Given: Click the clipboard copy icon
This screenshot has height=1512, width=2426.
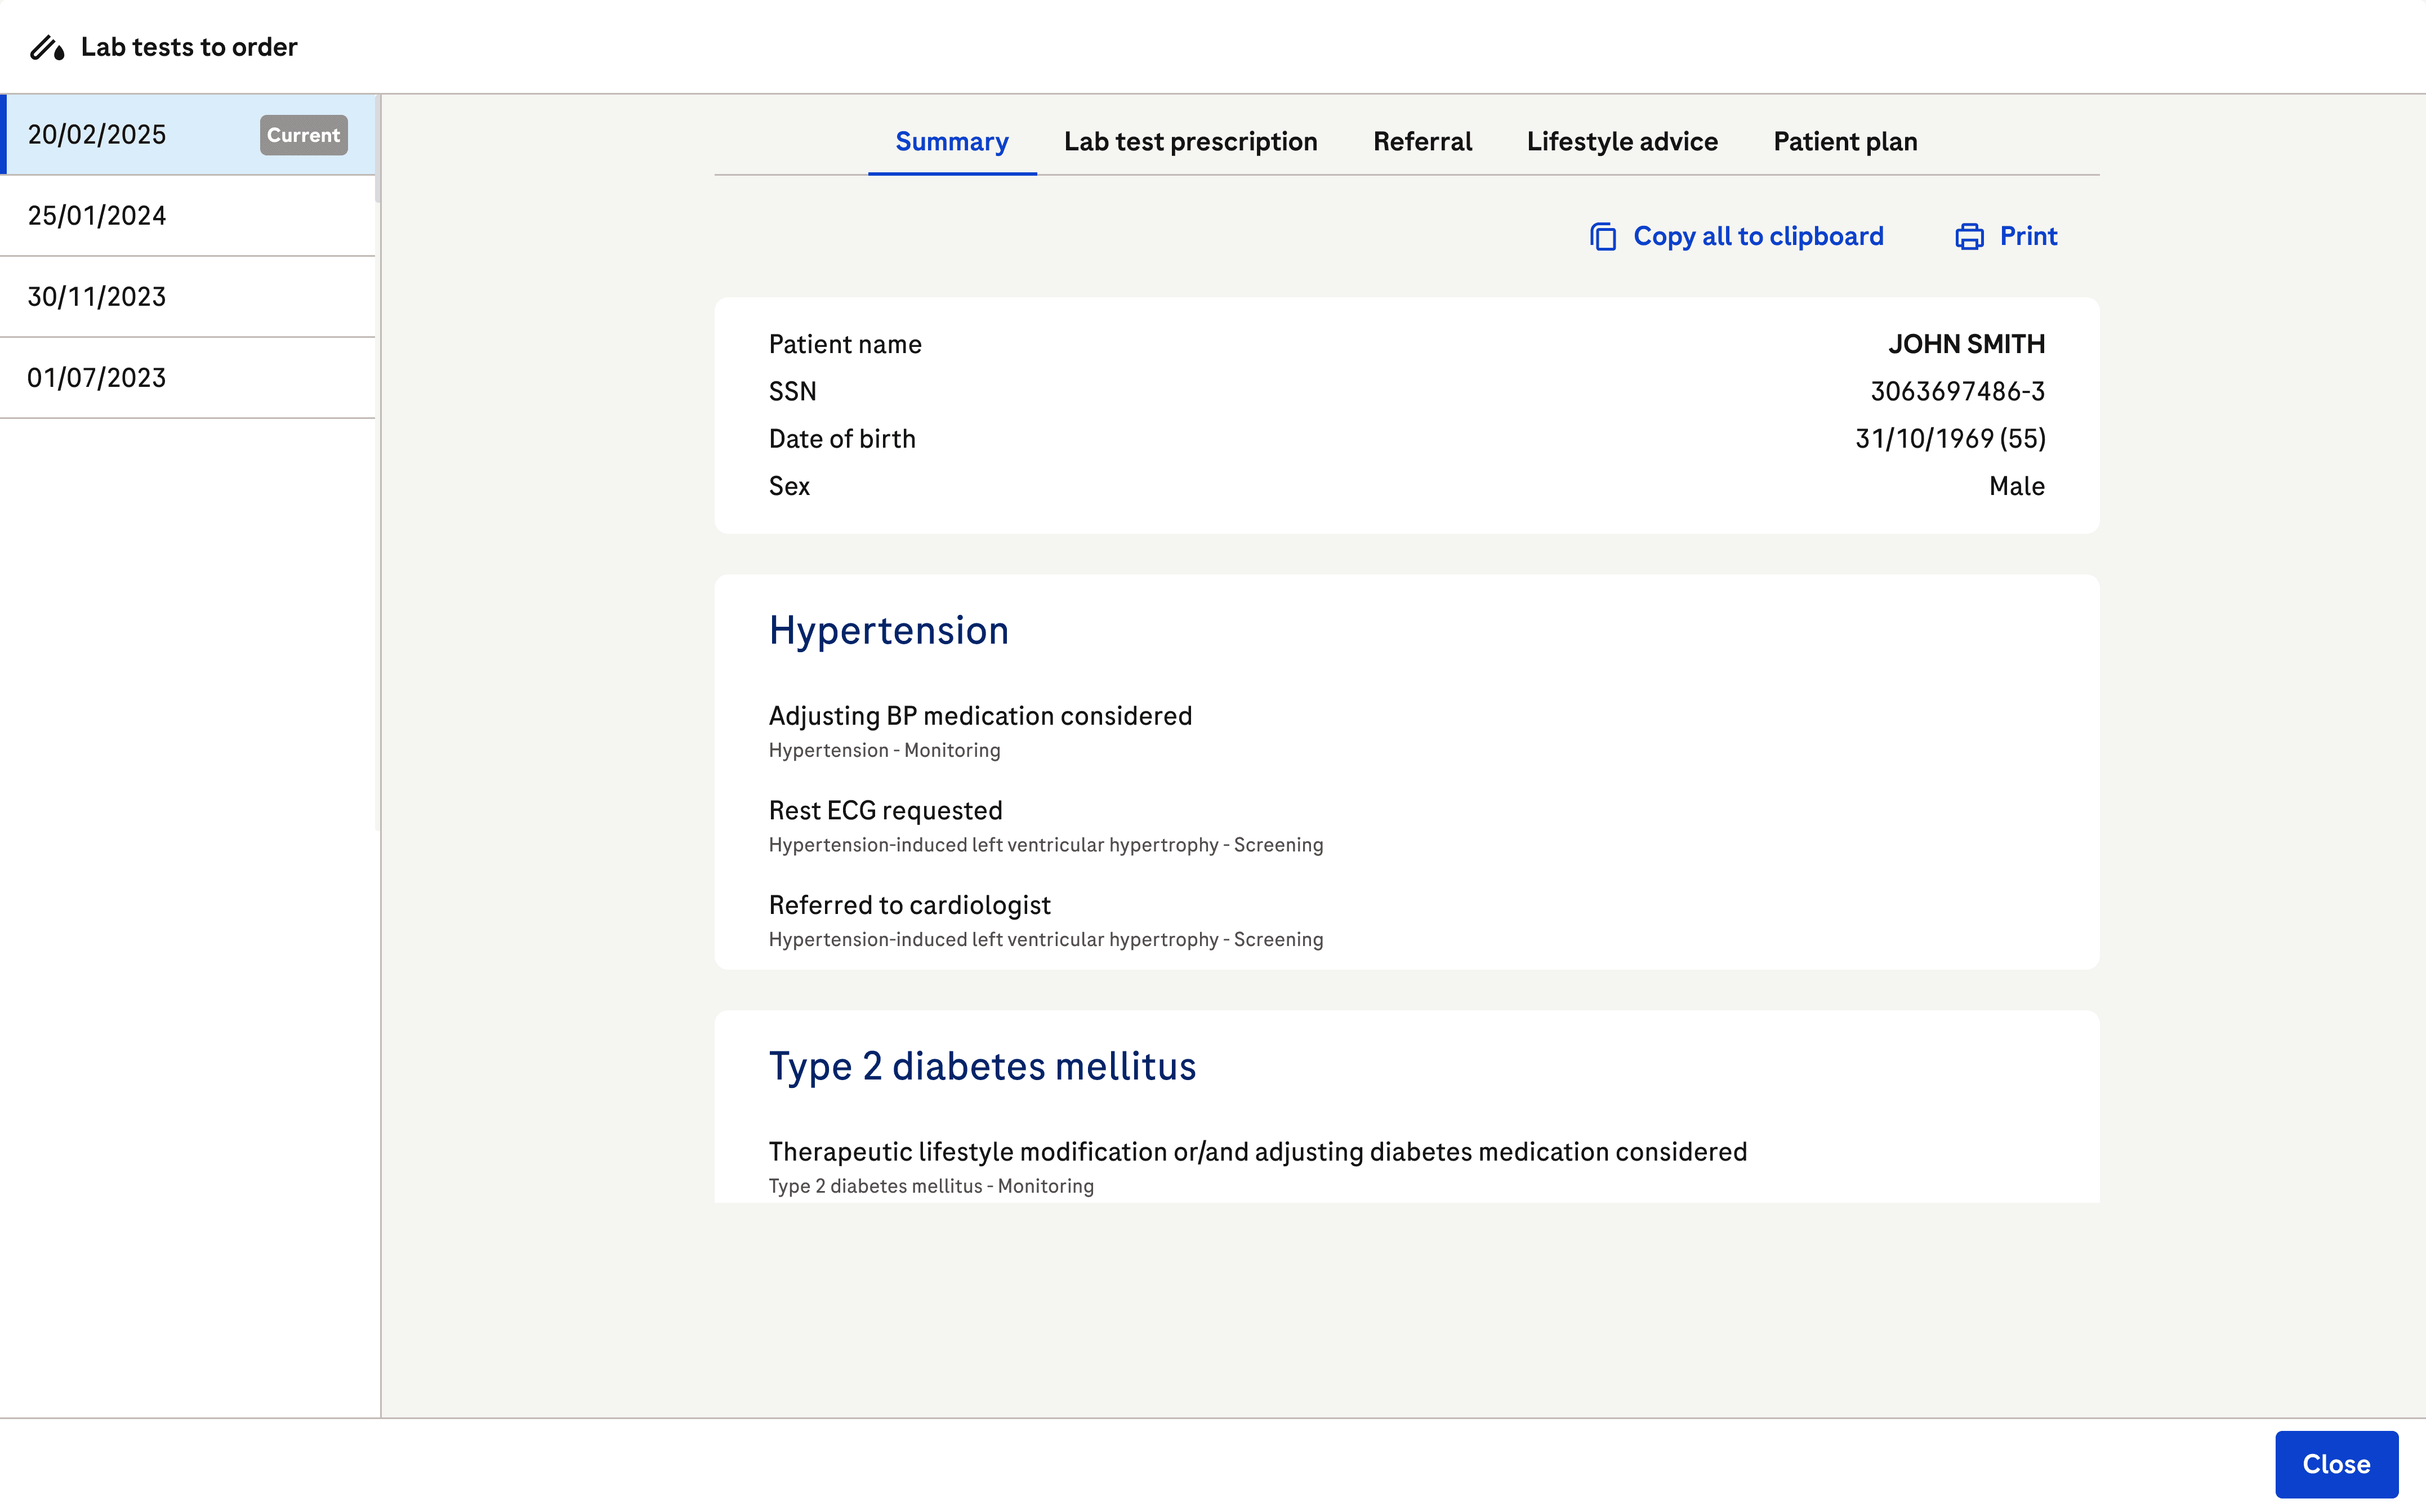Looking at the screenshot, I should [x=1602, y=237].
